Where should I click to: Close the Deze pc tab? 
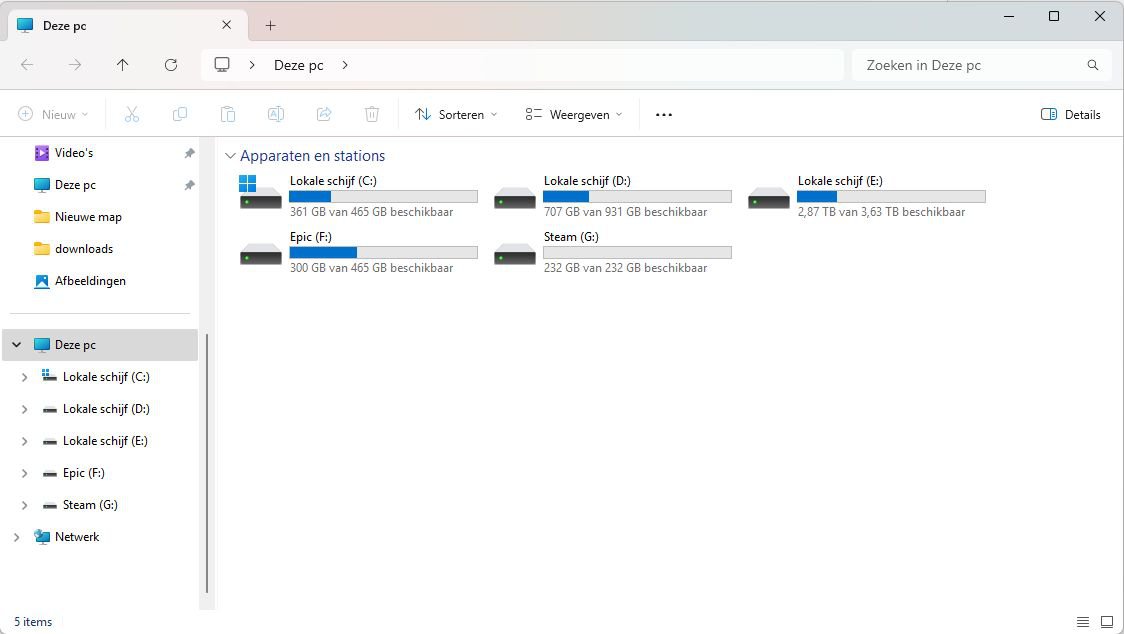227,25
